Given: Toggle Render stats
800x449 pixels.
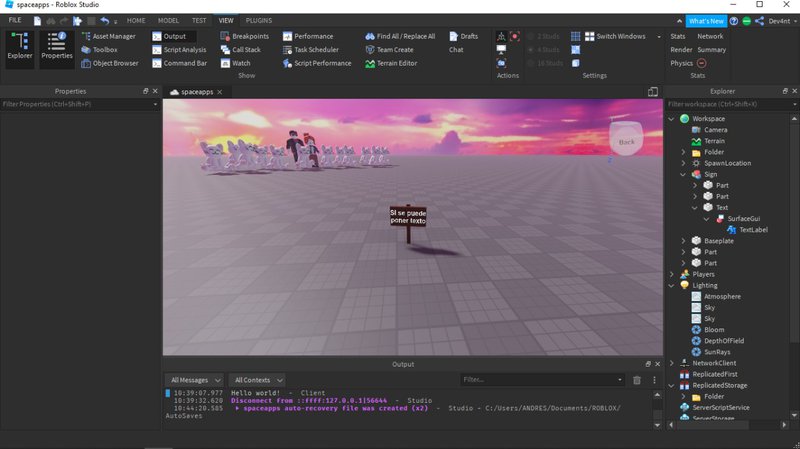Looking at the screenshot, I should coord(681,49).
